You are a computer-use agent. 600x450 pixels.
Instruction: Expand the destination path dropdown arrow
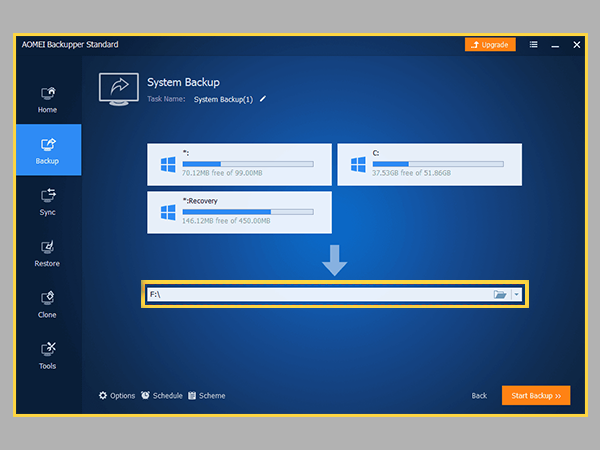click(517, 294)
